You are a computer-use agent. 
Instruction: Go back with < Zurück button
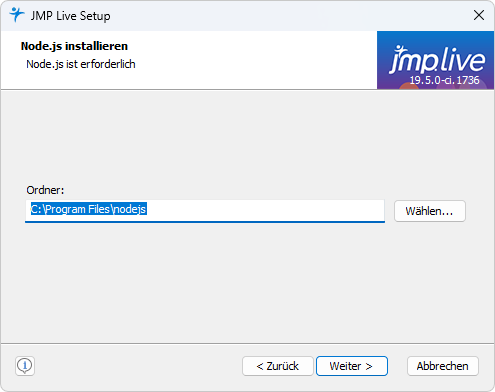coord(278,366)
